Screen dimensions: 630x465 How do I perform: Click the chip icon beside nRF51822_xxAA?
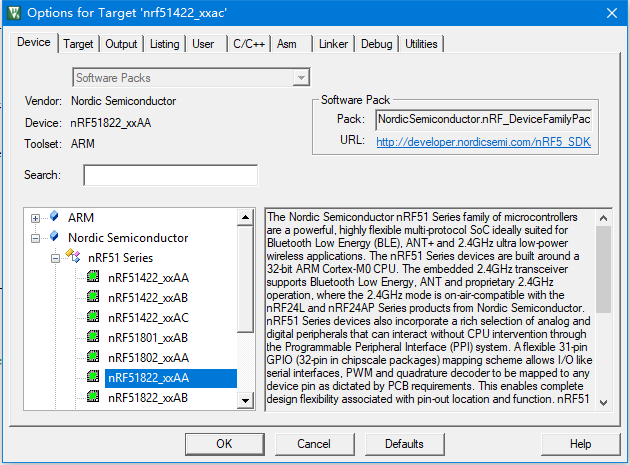pyautogui.click(x=93, y=376)
